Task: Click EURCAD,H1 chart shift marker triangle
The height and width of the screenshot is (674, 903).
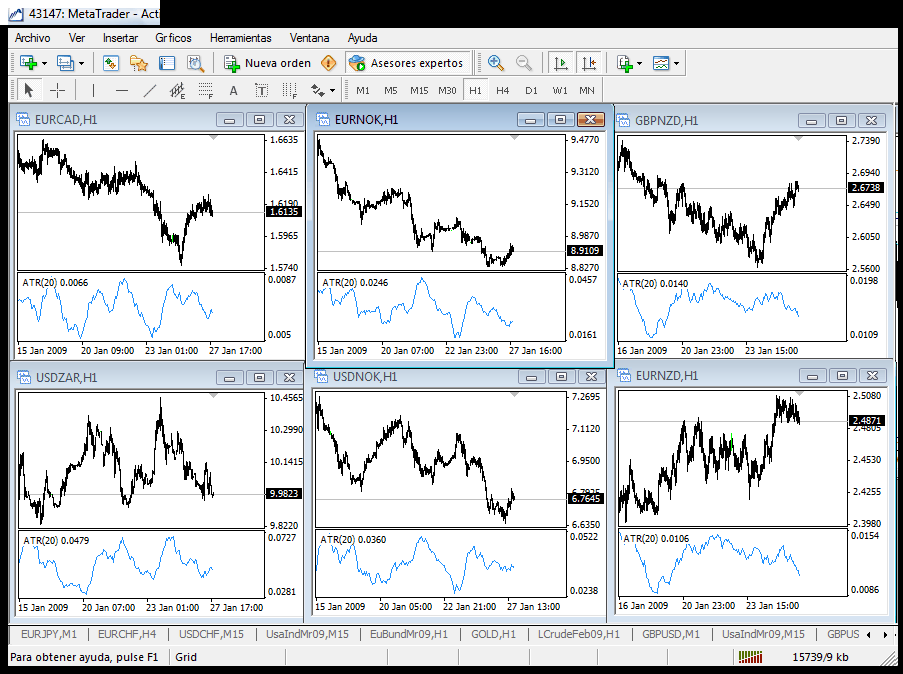Action: coord(214,138)
